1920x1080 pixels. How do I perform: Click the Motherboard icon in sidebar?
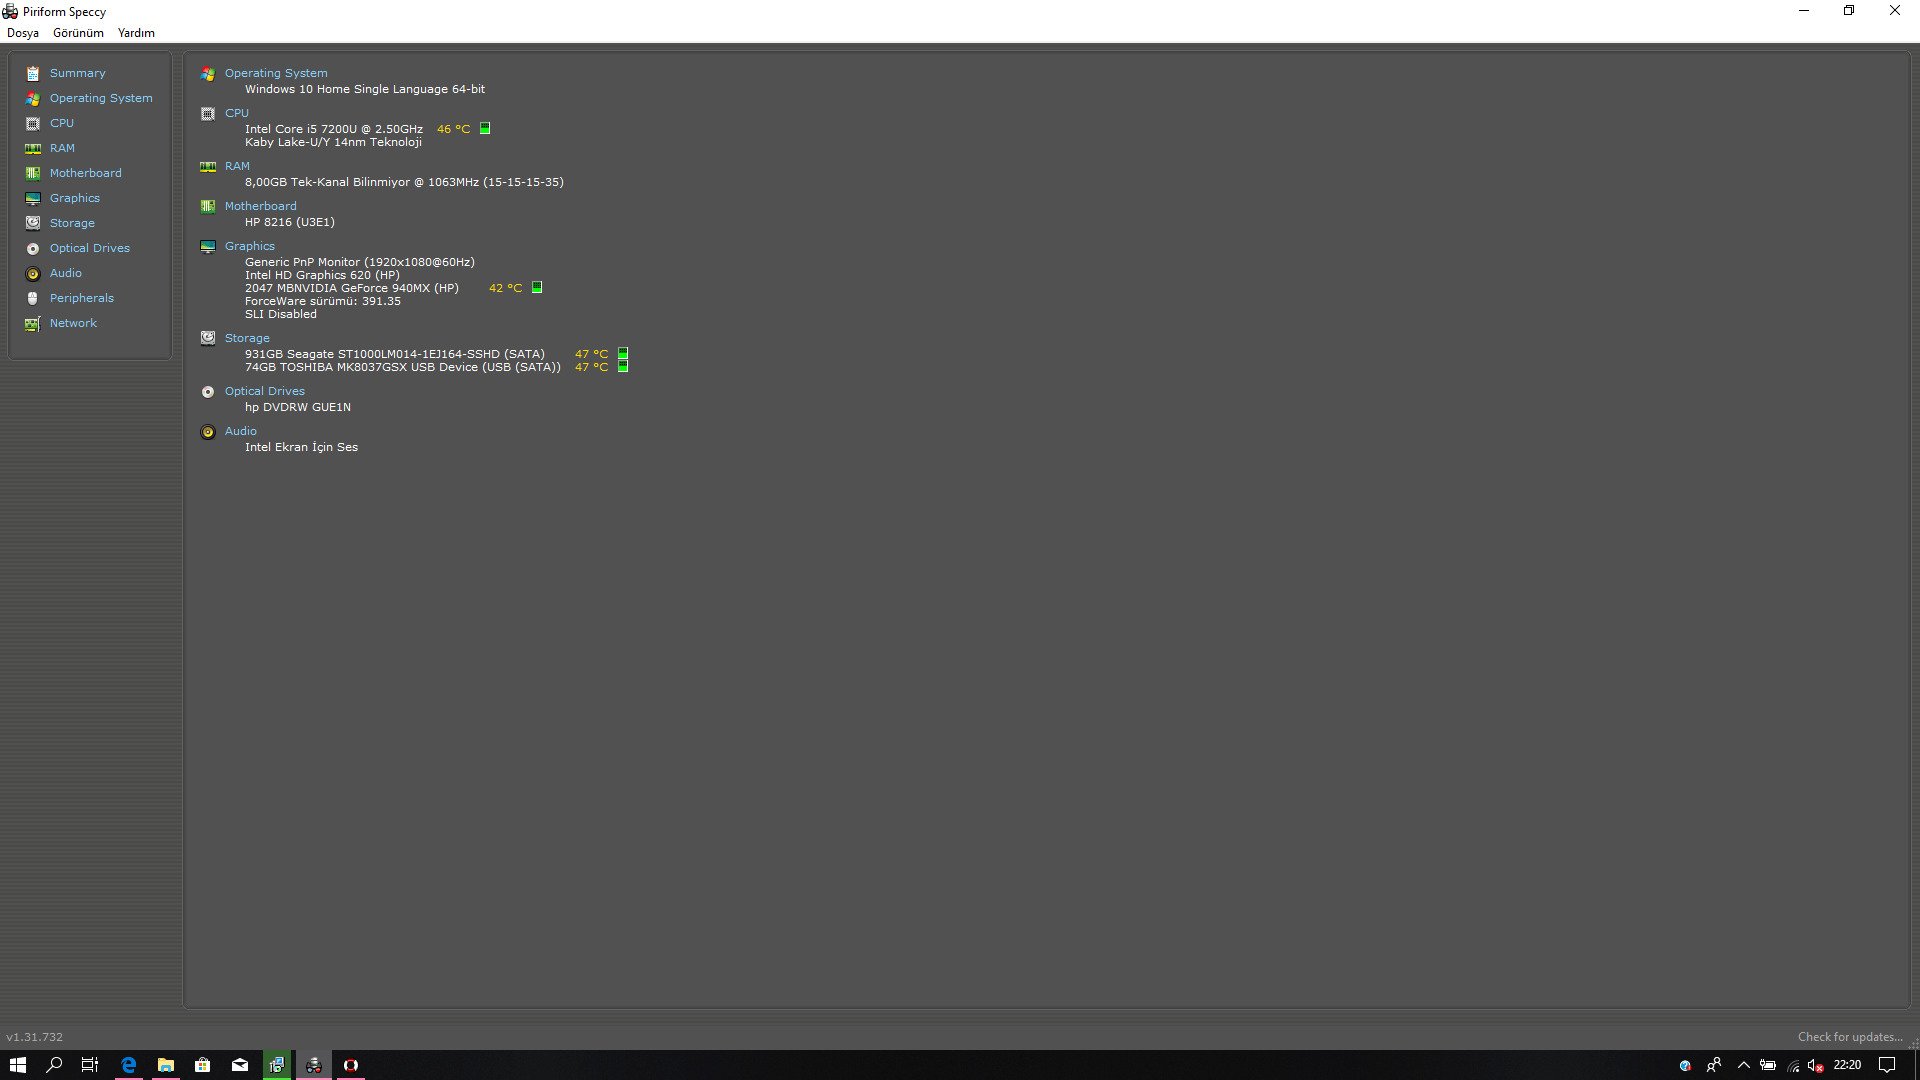click(x=33, y=174)
